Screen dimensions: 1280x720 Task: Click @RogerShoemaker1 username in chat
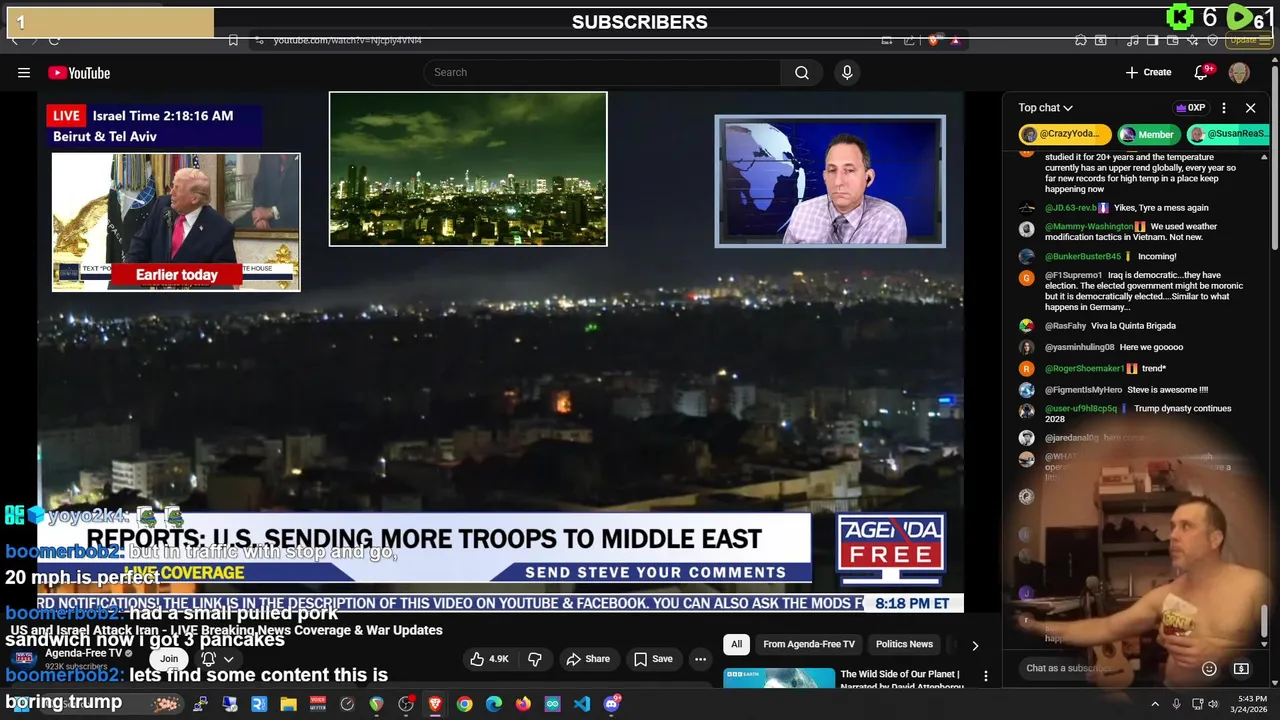point(1084,369)
